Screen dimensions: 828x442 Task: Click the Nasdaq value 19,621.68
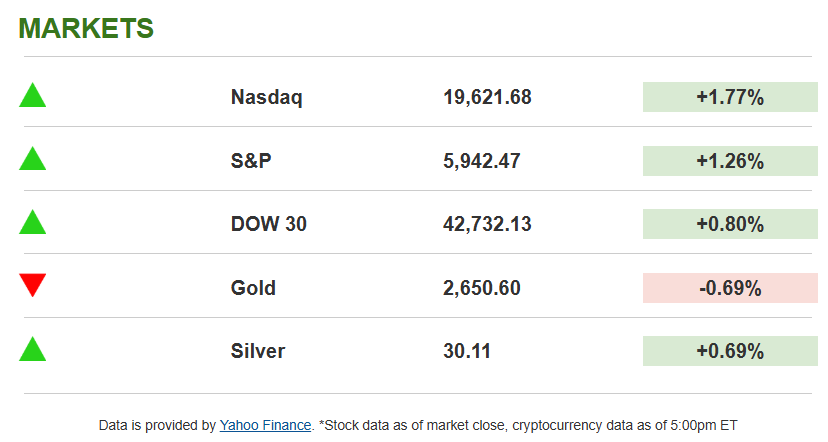(x=487, y=97)
